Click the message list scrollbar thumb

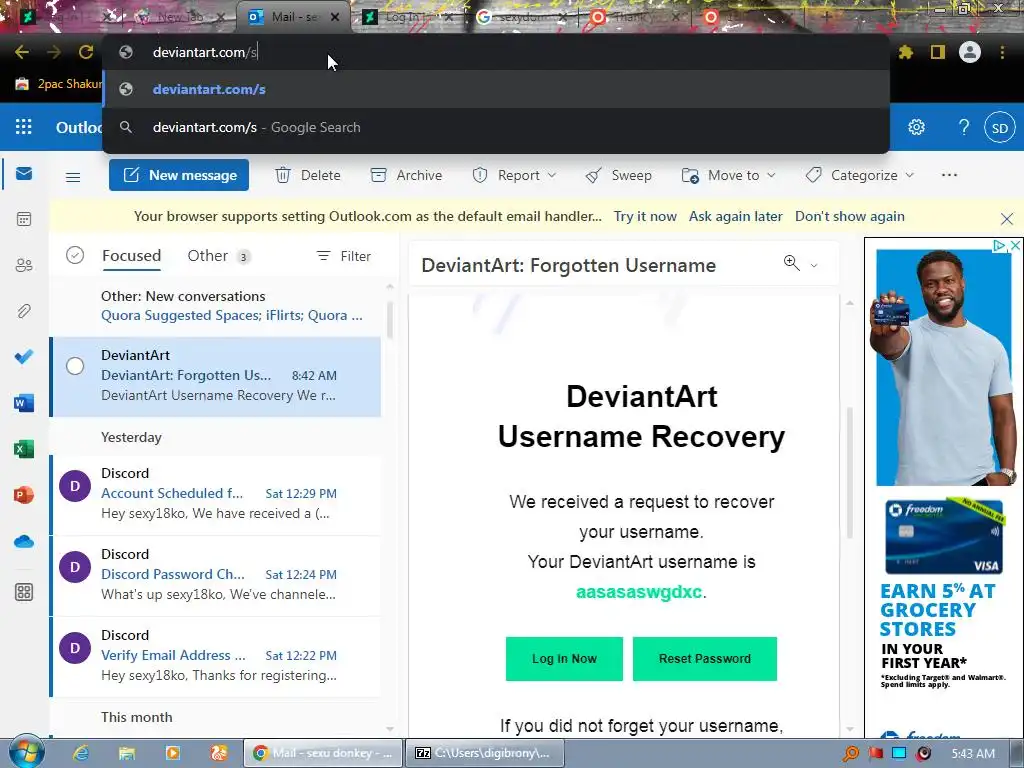[390, 320]
